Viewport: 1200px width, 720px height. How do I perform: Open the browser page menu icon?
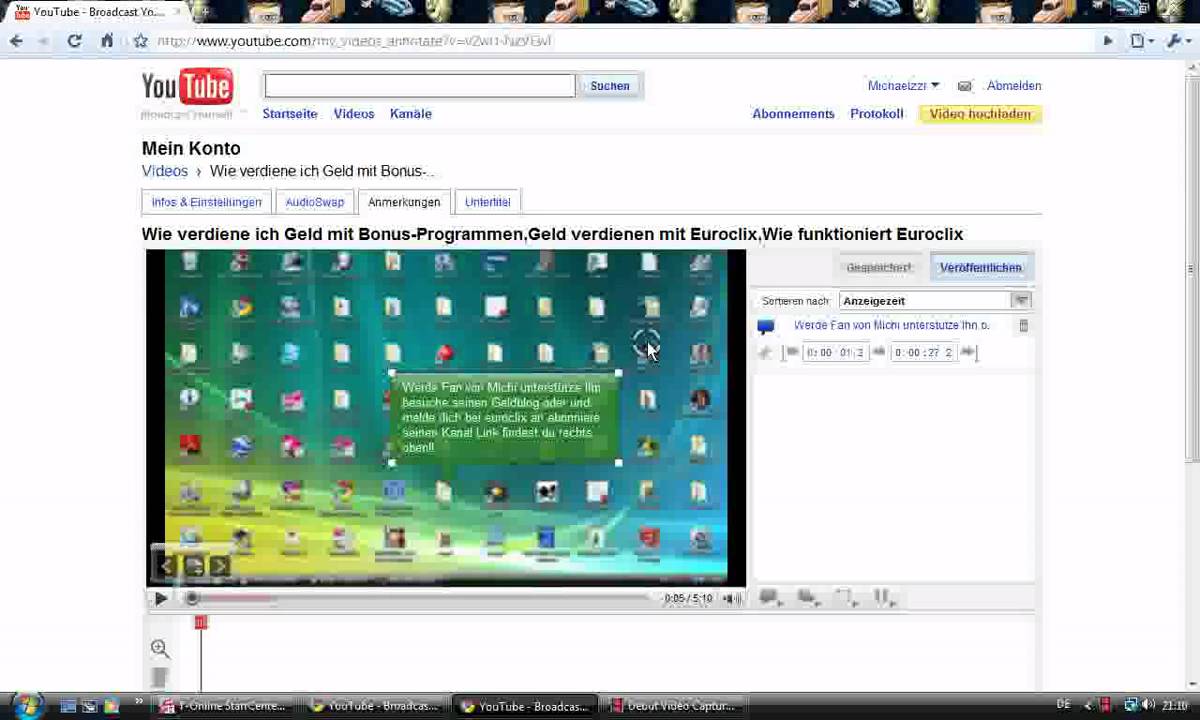[x=1140, y=41]
